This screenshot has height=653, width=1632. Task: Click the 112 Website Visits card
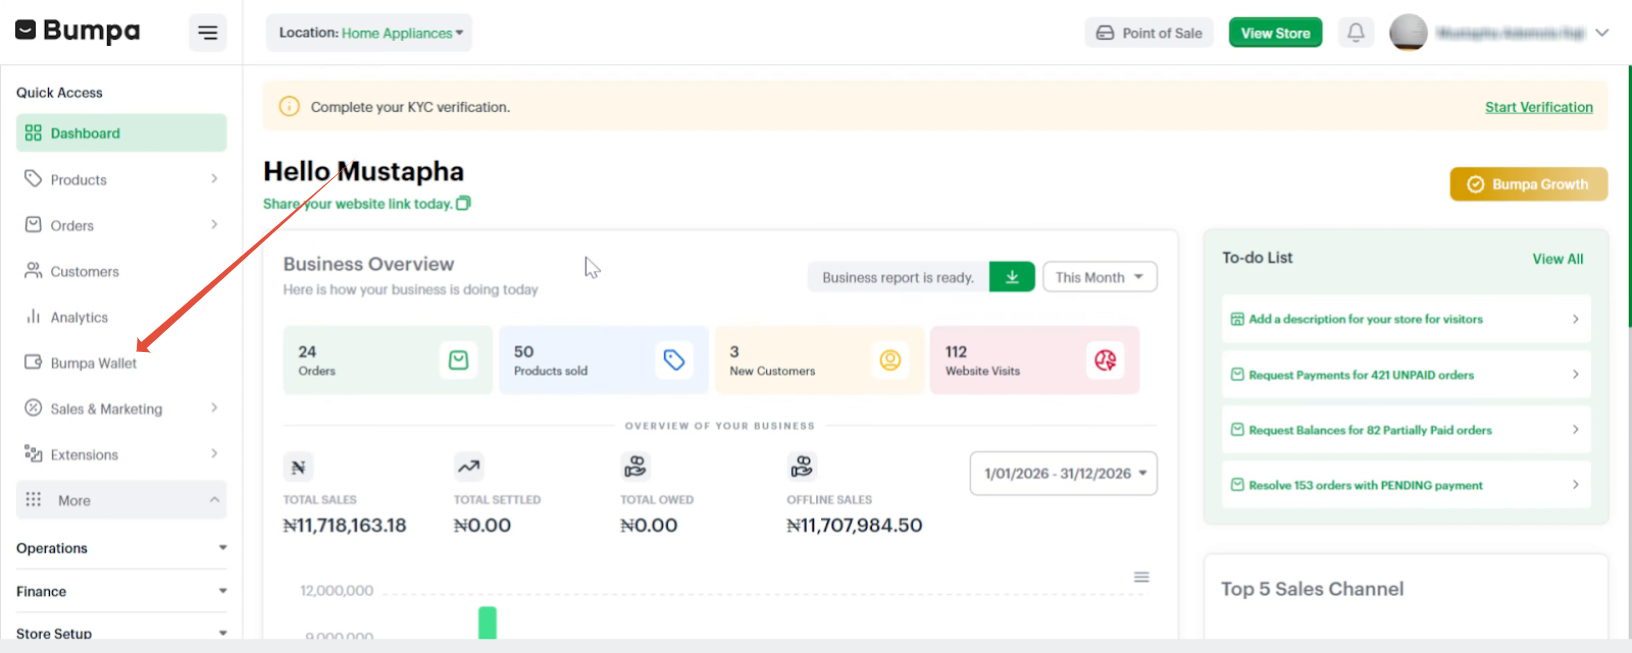(x=1035, y=360)
